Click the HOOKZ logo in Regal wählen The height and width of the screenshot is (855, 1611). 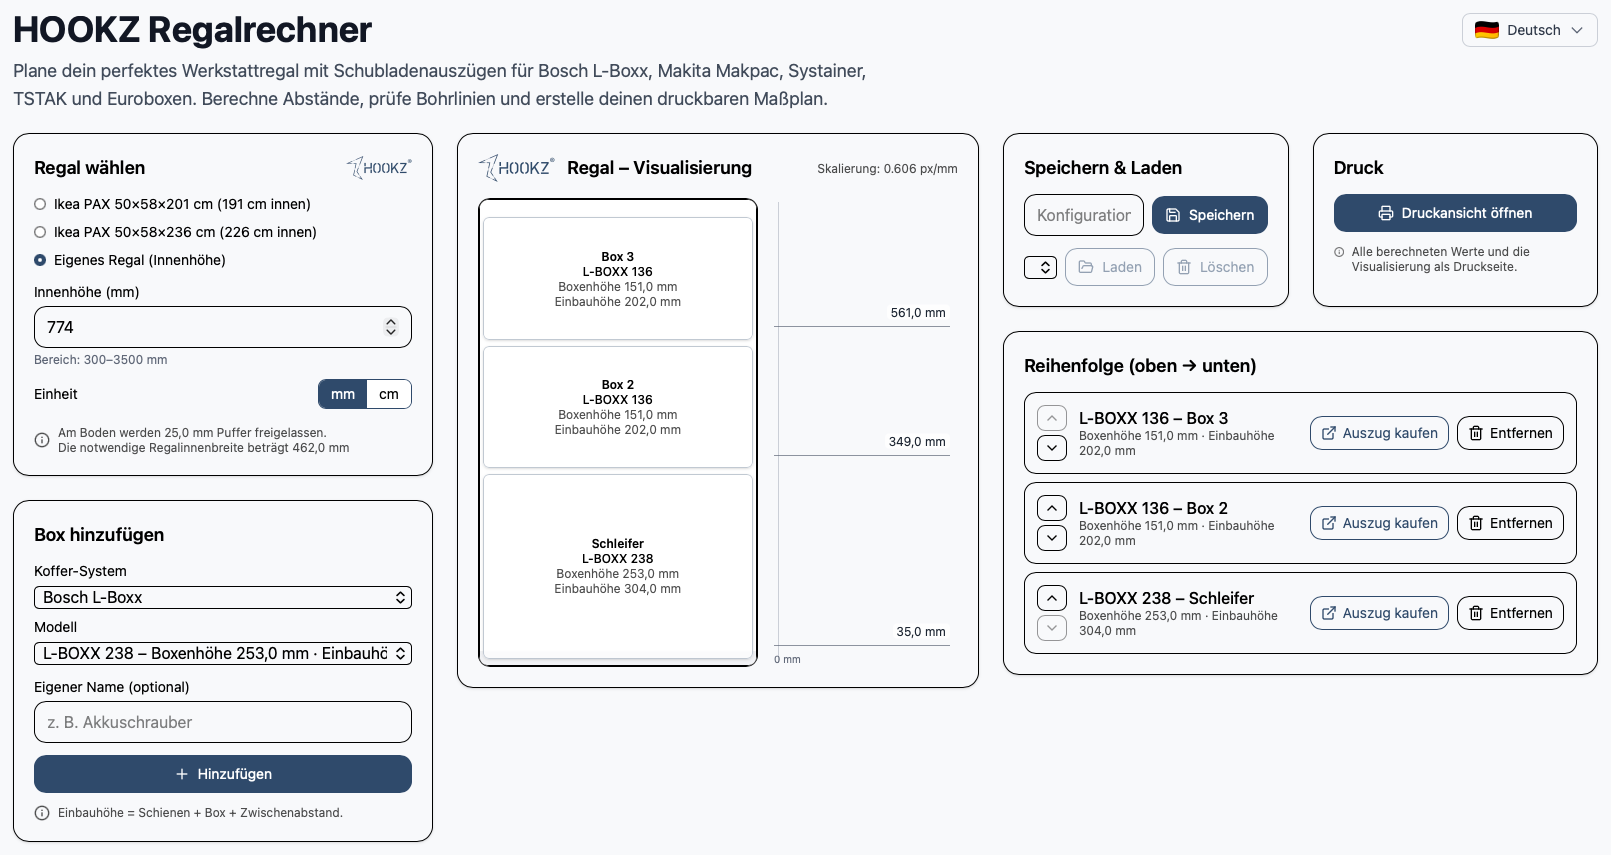click(x=379, y=168)
